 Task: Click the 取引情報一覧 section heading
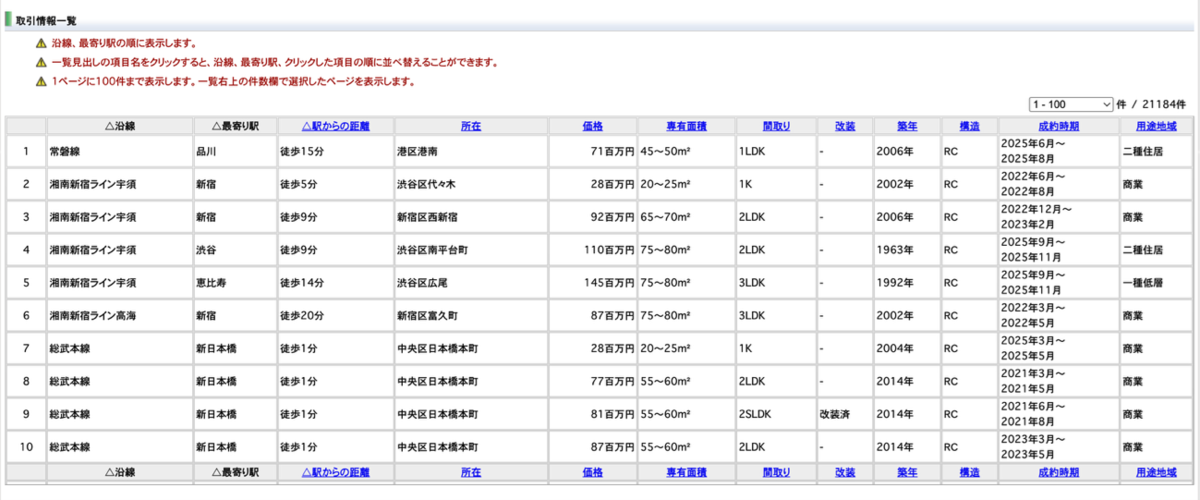46,20
